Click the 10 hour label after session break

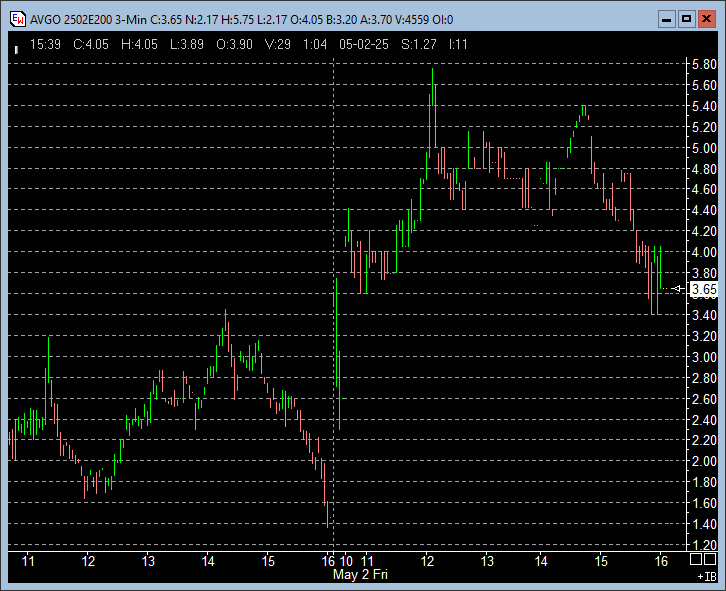pyautogui.click(x=347, y=561)
